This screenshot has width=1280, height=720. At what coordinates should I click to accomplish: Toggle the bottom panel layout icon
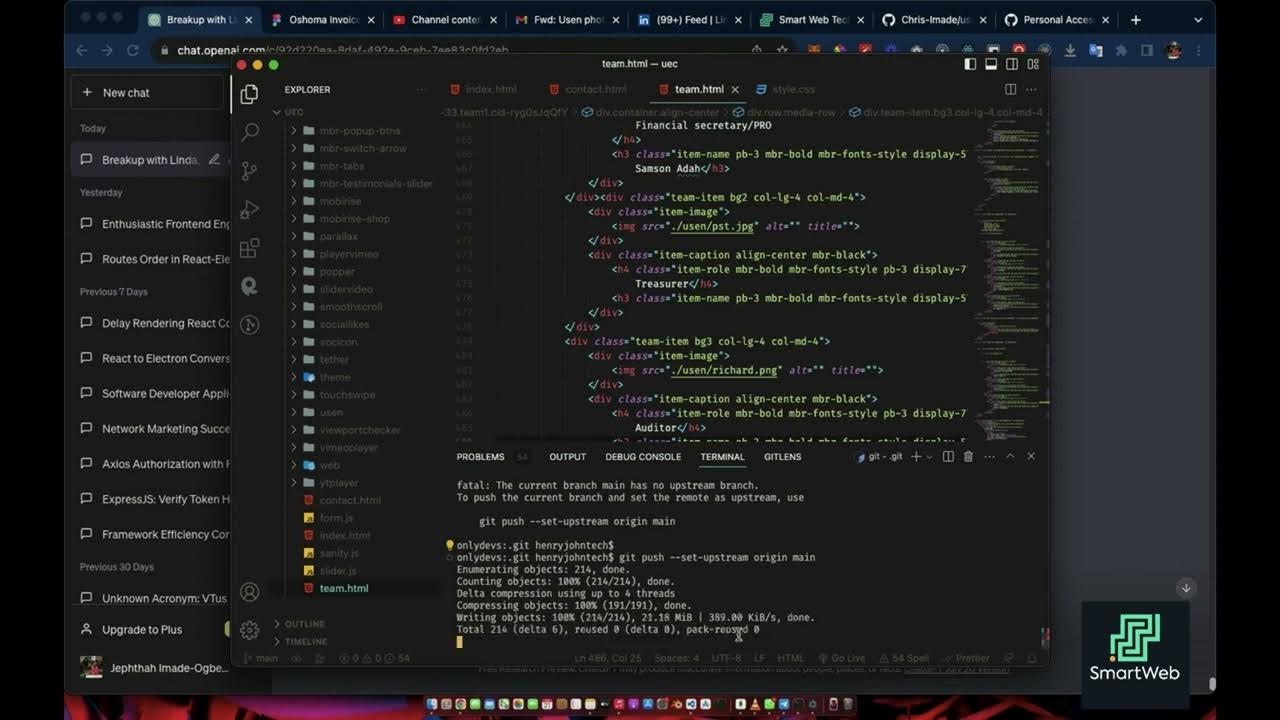point(991,64)
